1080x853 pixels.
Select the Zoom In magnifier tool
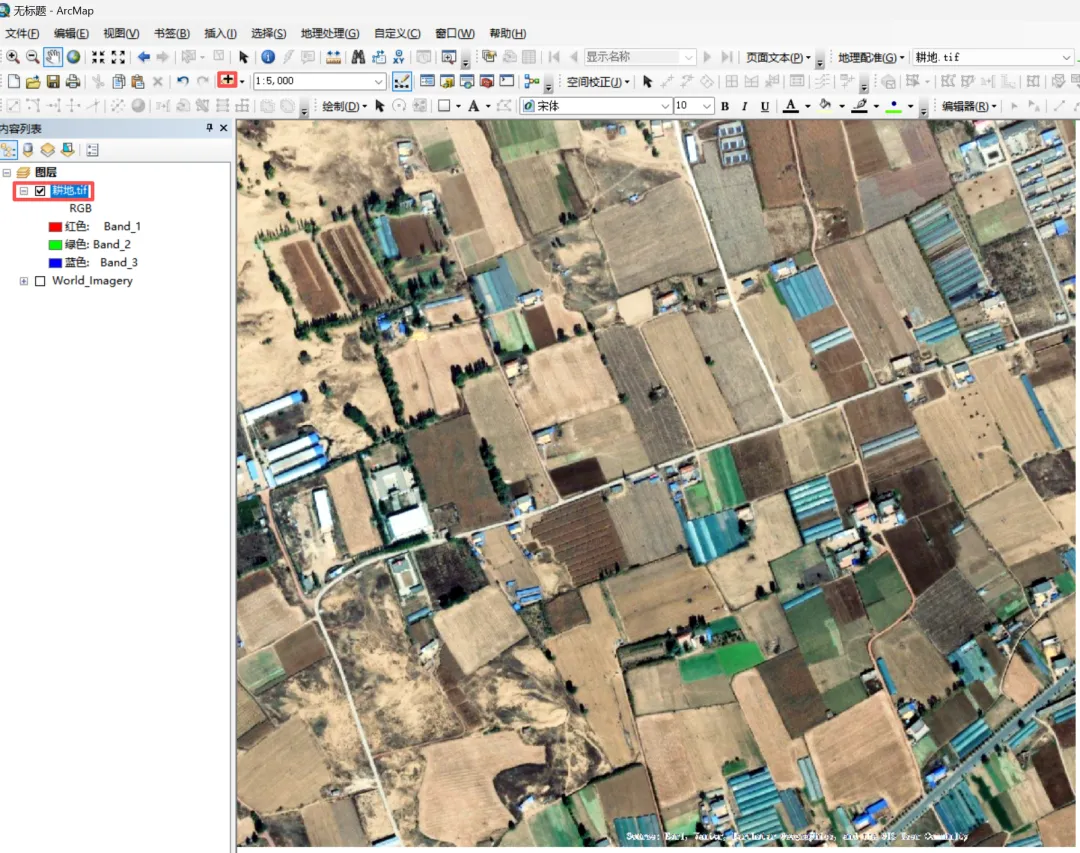click(13, 57)
